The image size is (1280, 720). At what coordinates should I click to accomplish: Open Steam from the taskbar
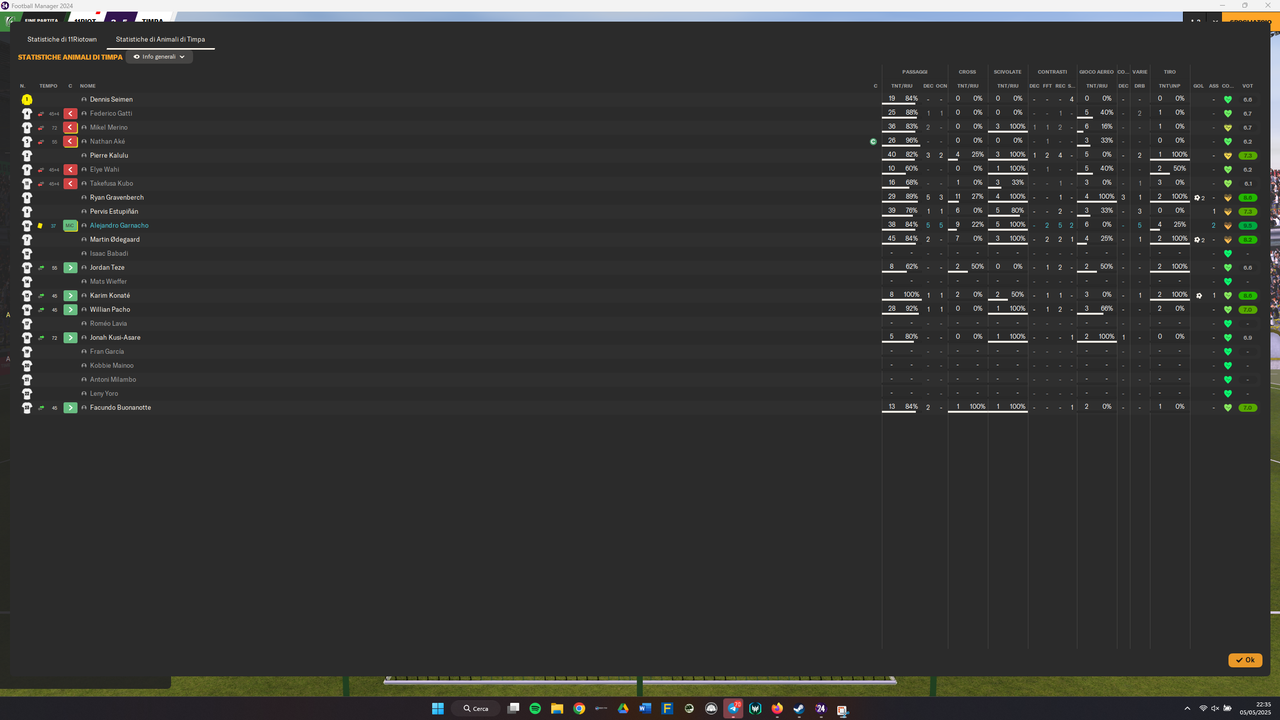(x=799, y=708)
